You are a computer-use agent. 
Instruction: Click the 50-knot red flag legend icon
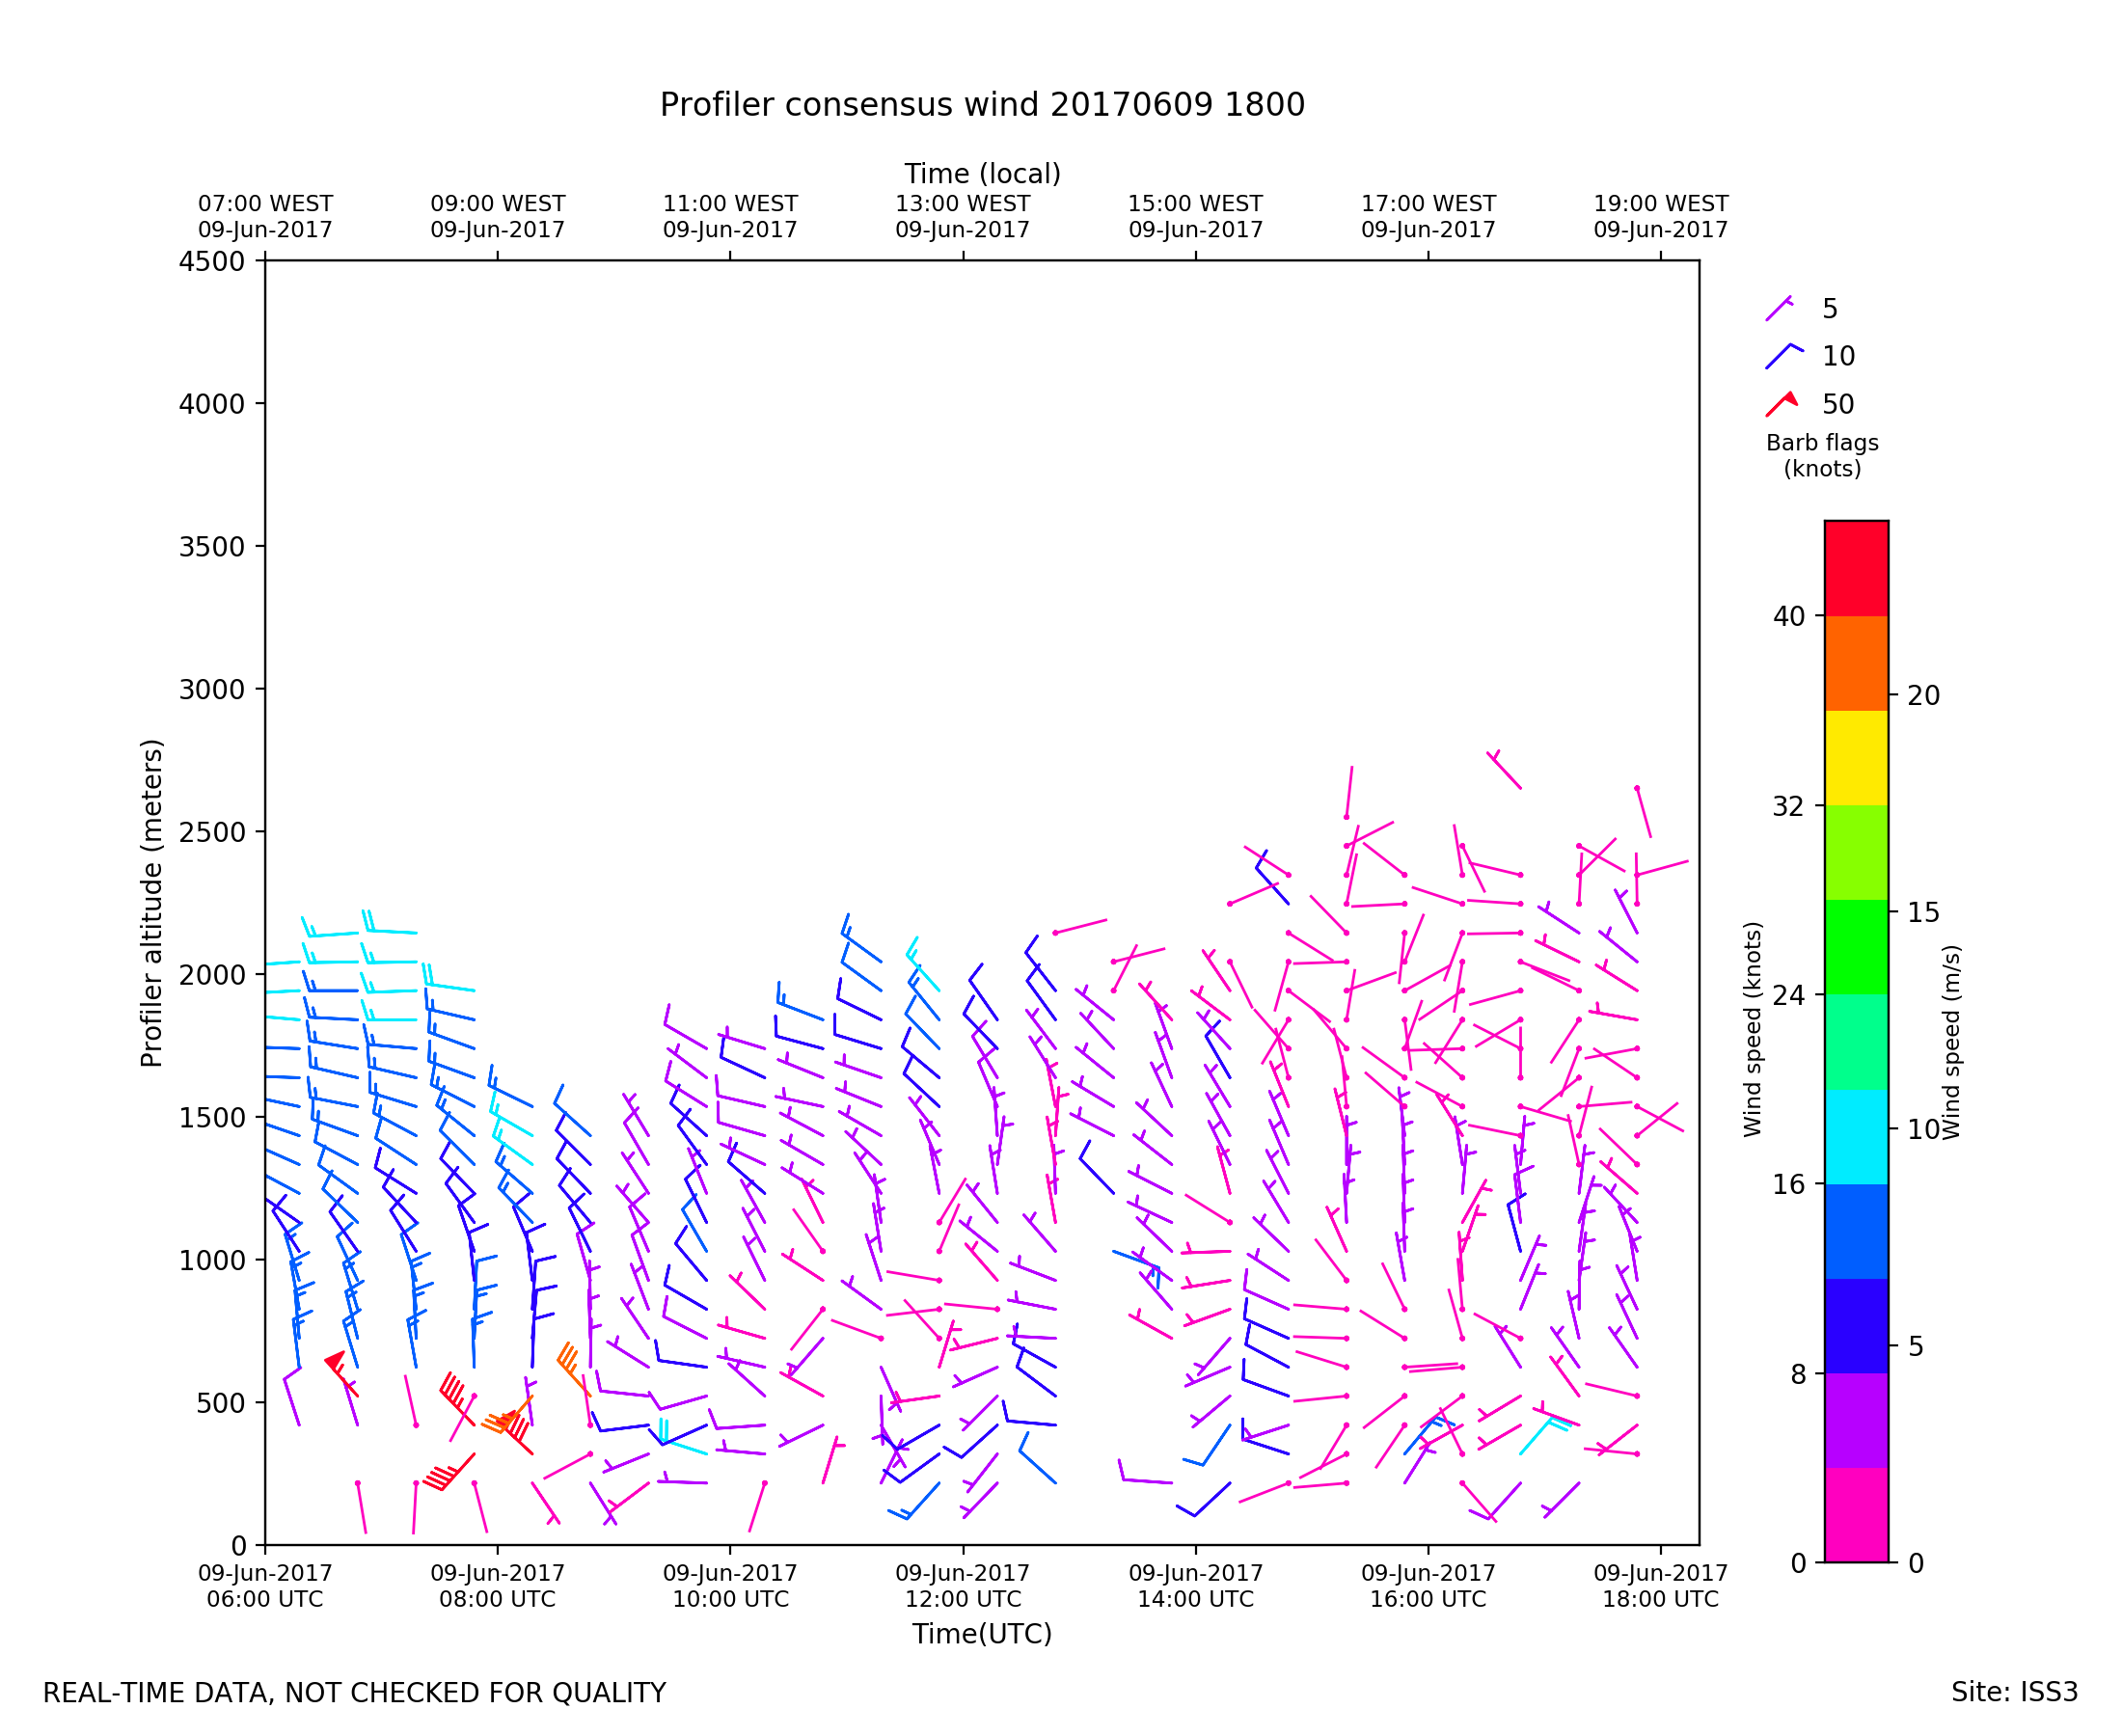coord(1782,403)
